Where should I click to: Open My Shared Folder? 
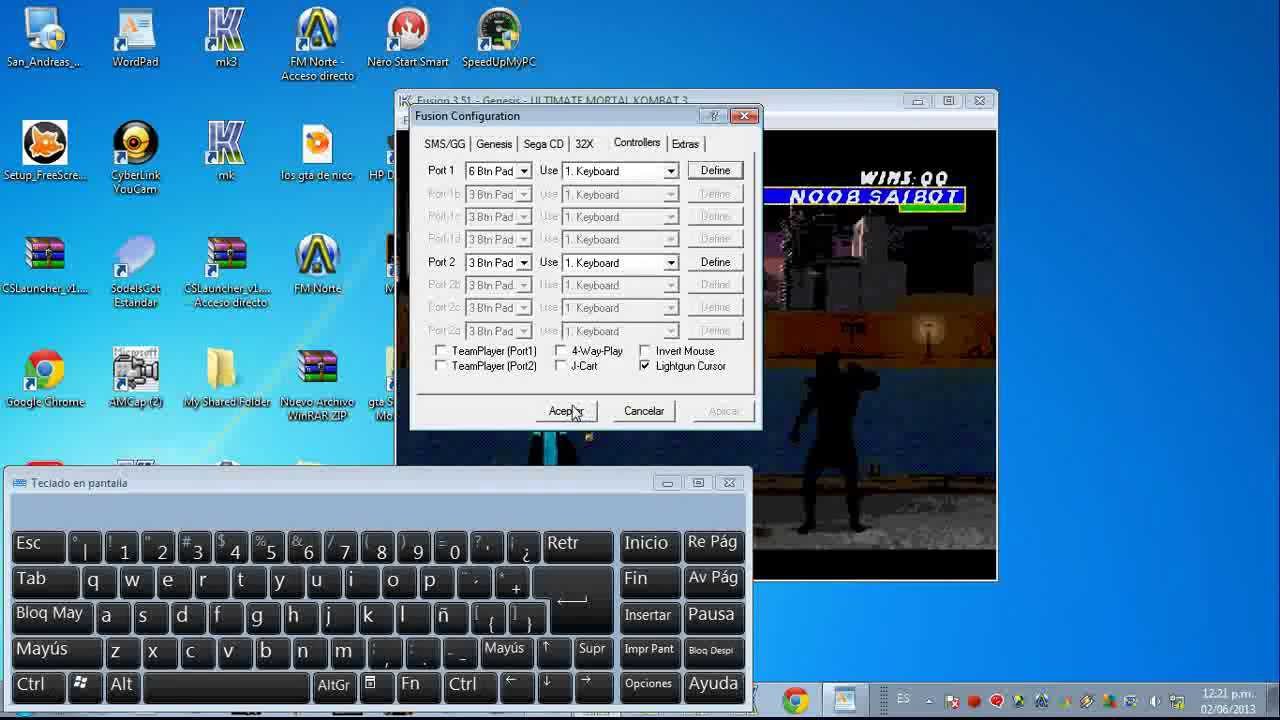pyautogui.click(x=226, y=378)
